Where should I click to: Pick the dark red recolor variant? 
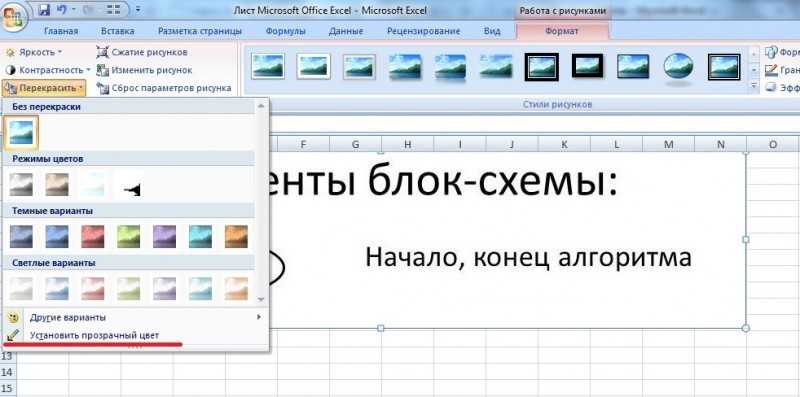pyautogui.click(x=93, y=236)
